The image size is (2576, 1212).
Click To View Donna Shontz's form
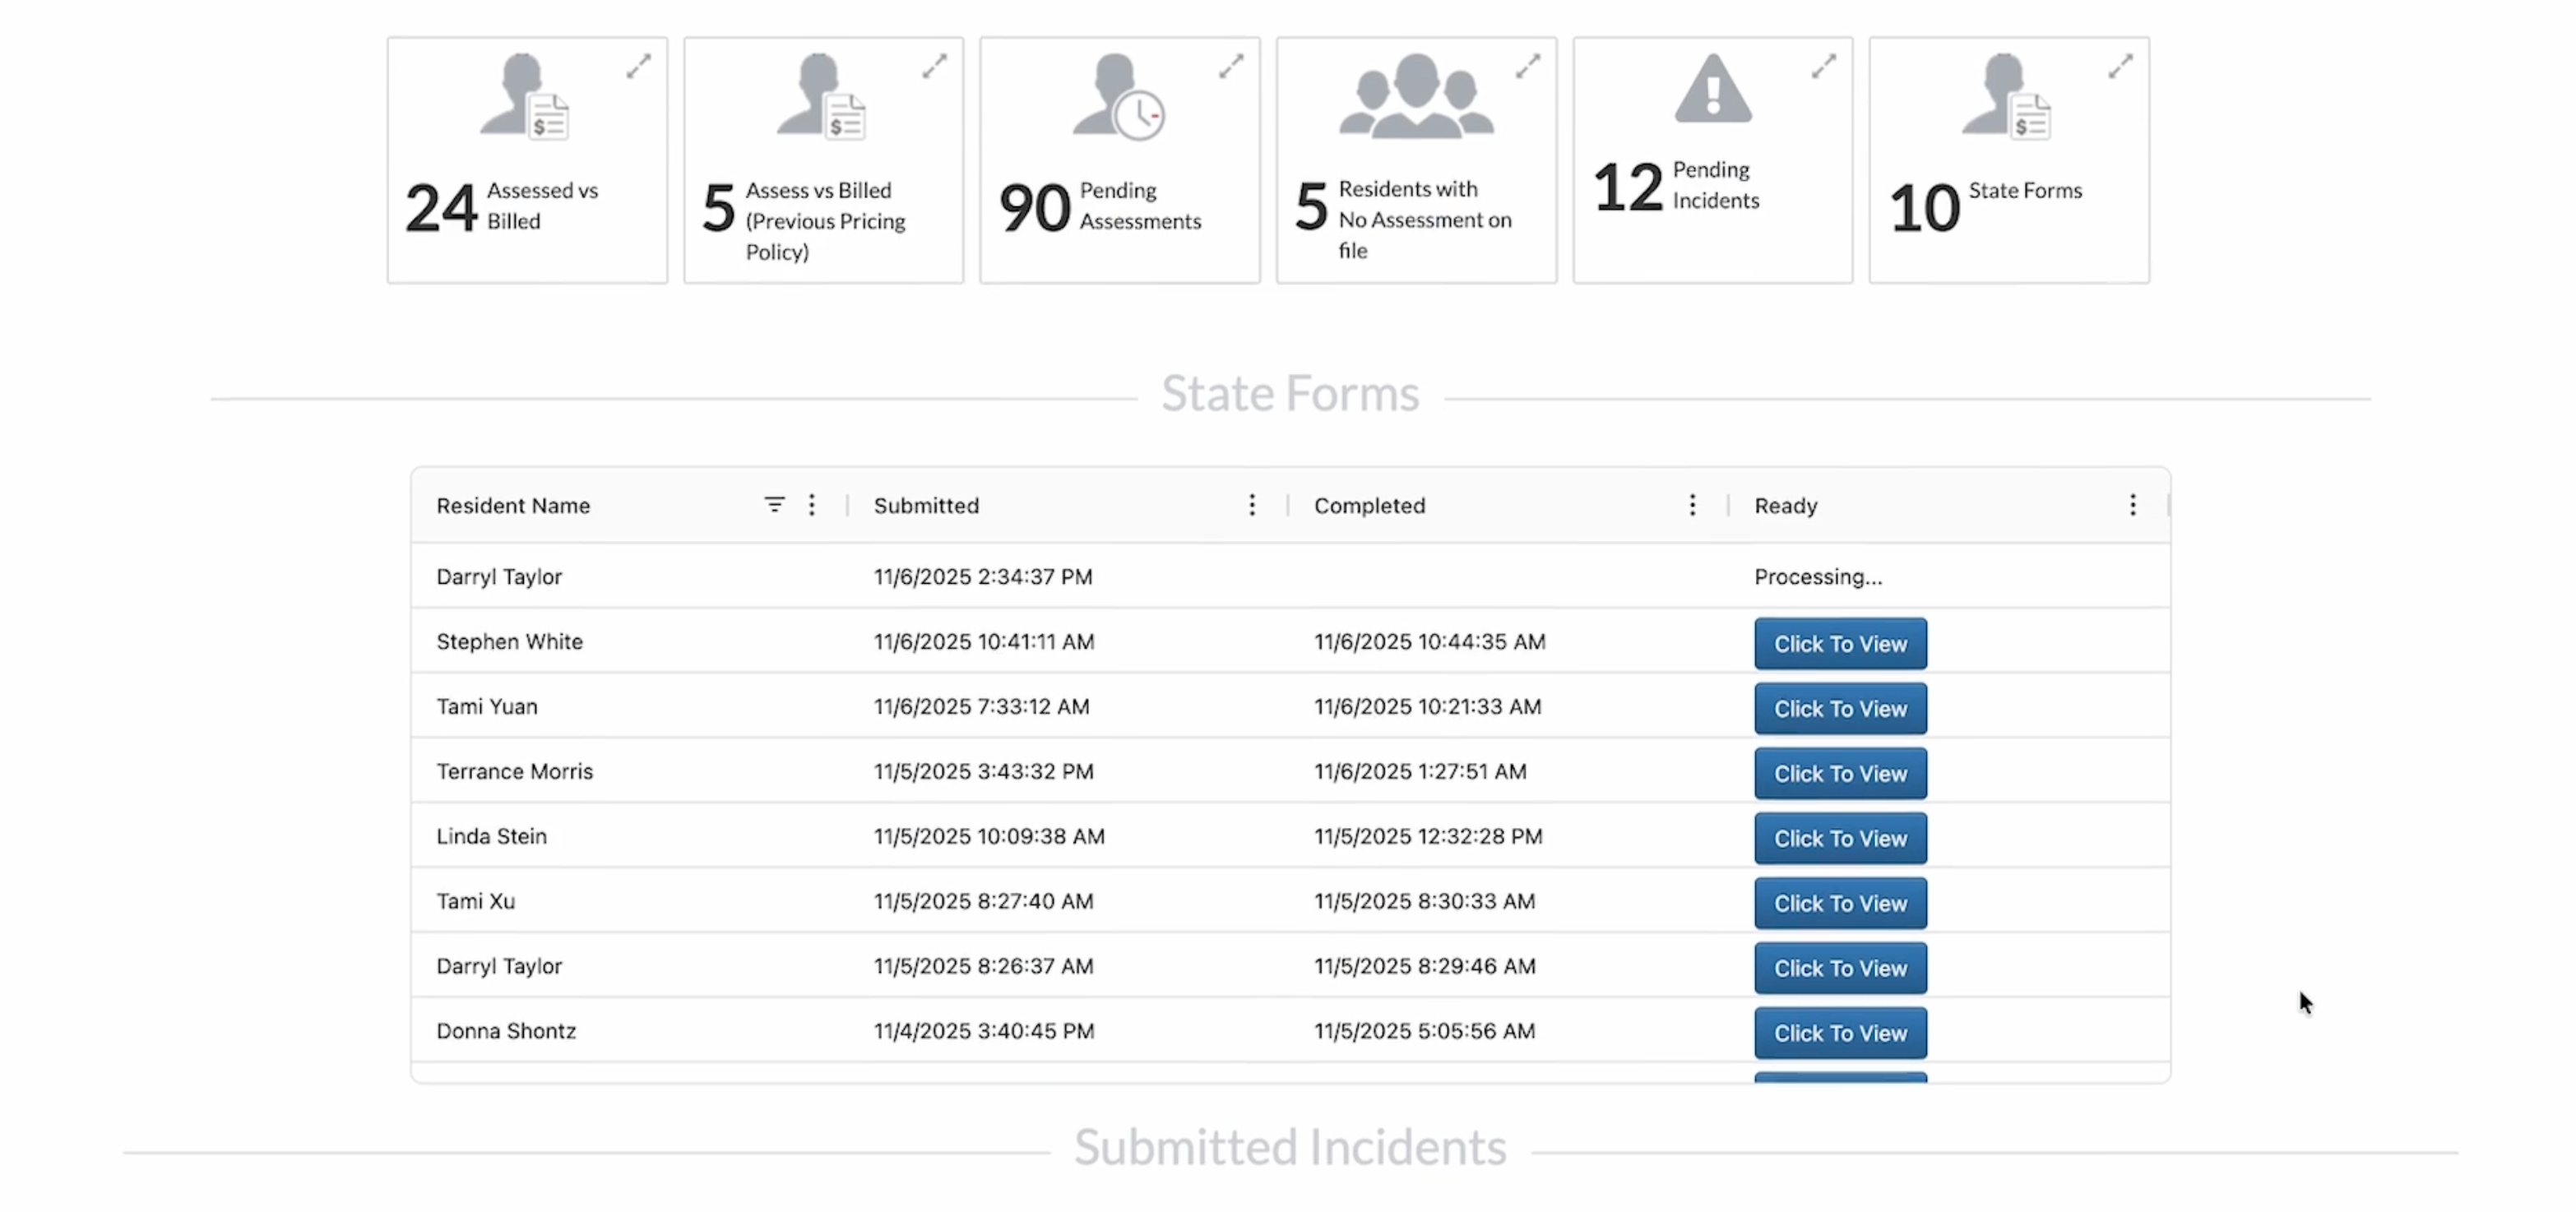click(x=1839, y=1033)
